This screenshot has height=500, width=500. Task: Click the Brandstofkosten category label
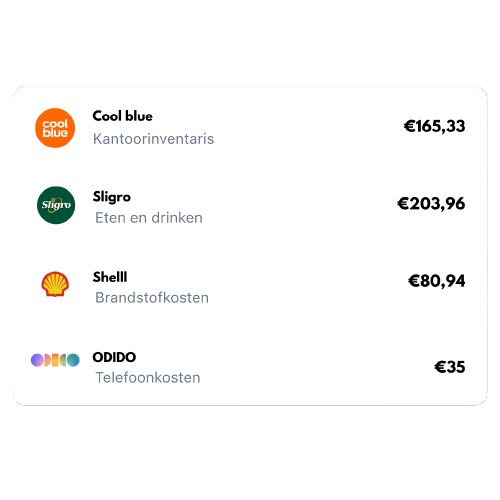152,298
